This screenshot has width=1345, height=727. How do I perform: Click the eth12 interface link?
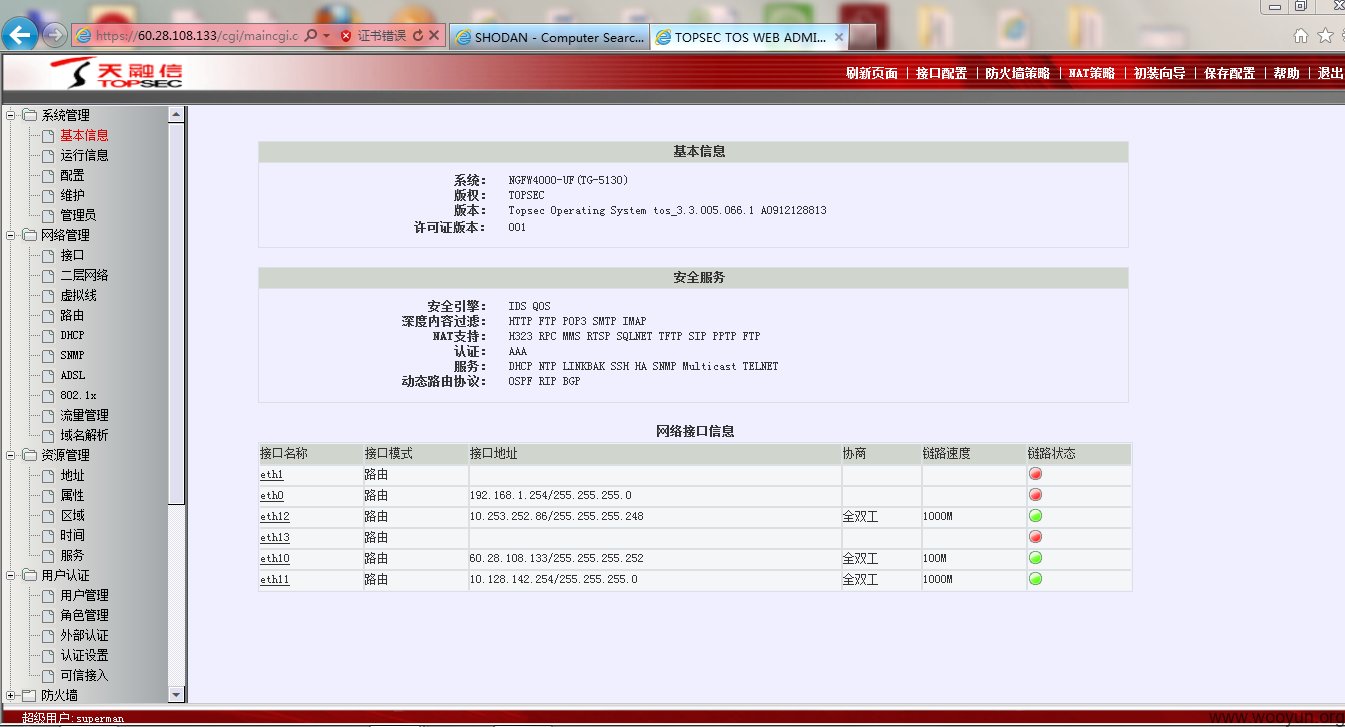[x=275, y=517]
